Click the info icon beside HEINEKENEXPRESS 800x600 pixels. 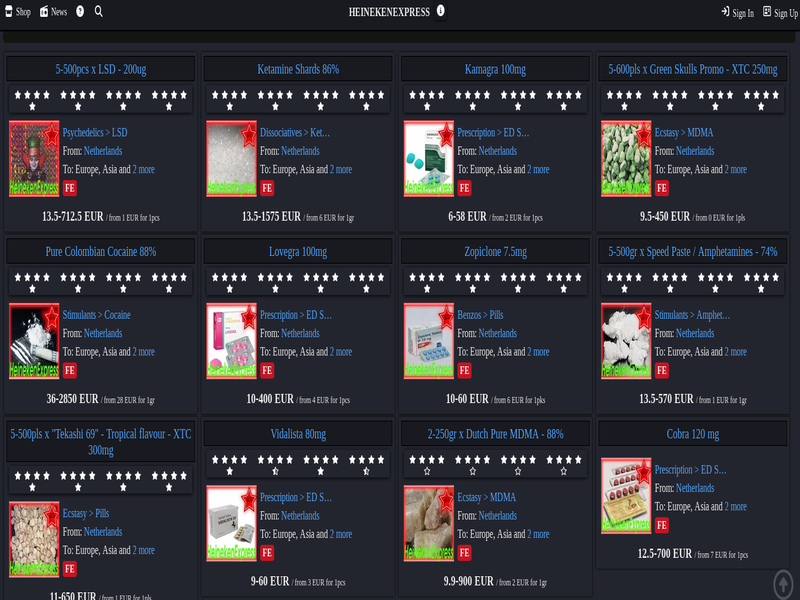[440, 11]
